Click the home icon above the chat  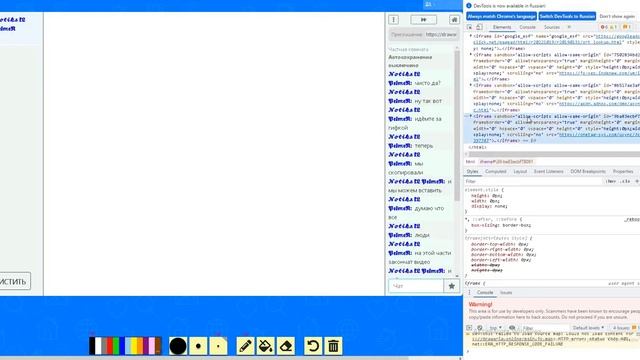[x=454, y=20]
